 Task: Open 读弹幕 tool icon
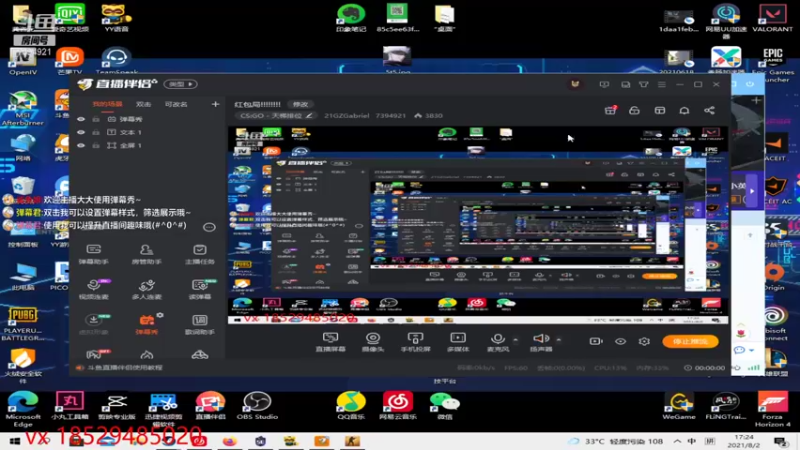(199, 289)
